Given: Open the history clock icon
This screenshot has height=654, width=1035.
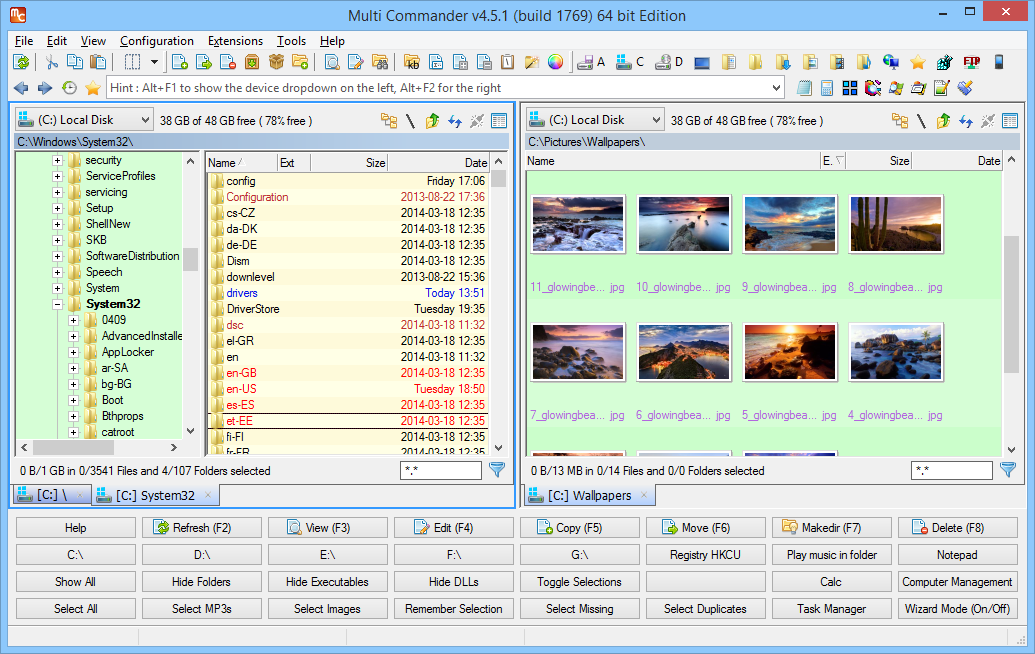Looking at the screenshot, I should click(x=69, y=88).
